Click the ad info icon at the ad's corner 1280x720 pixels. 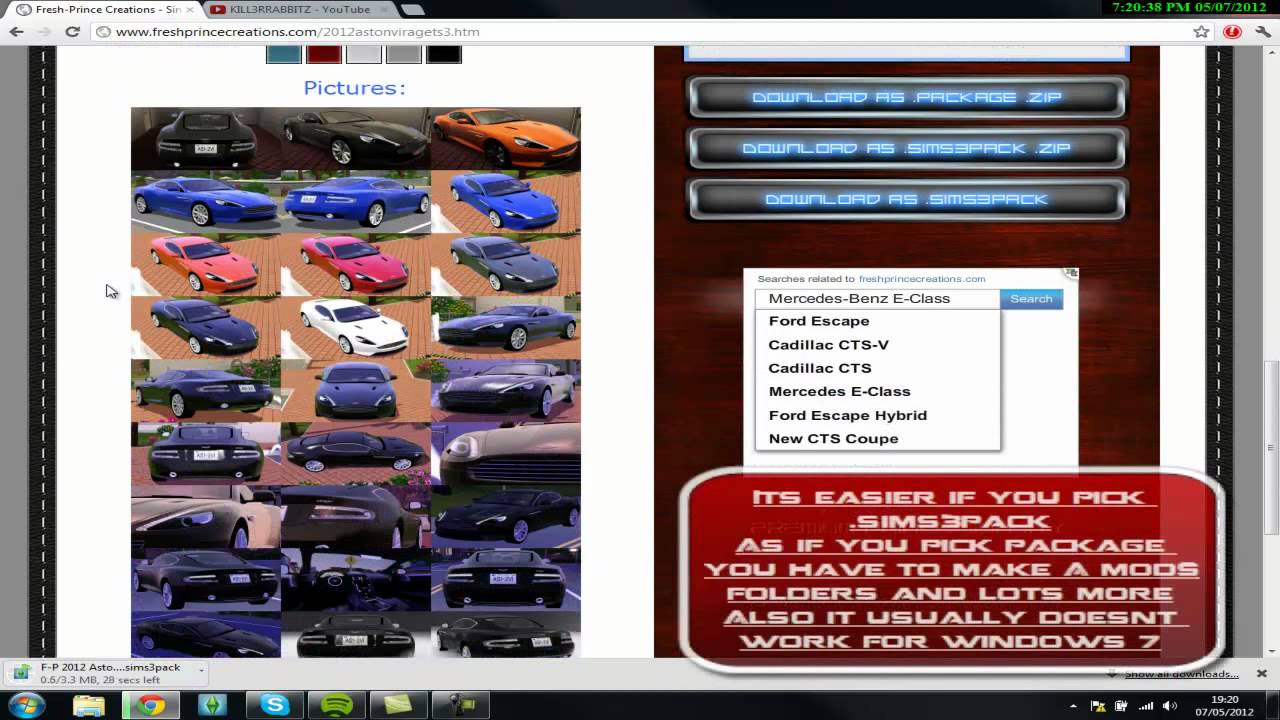pos(1071,273)
